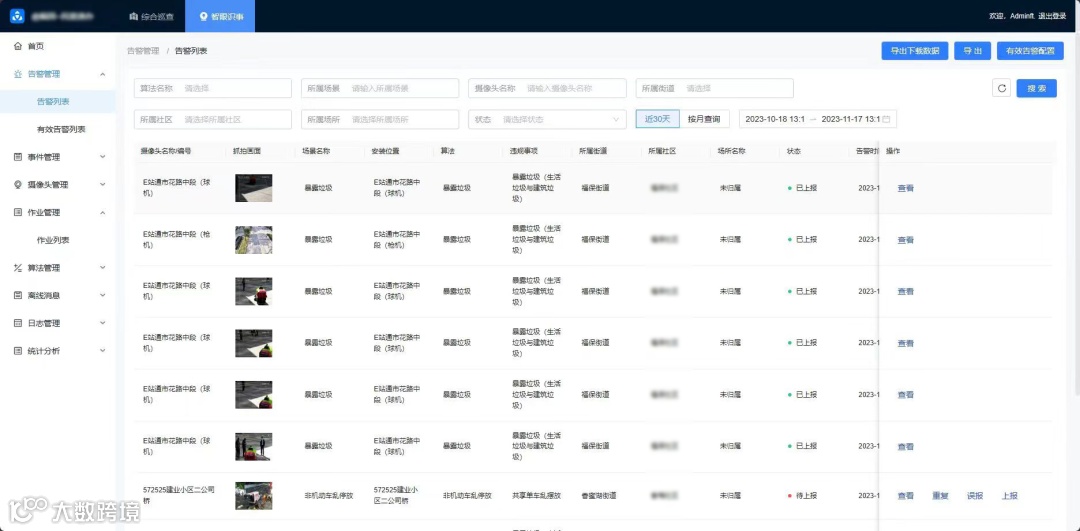The image size is (1080, 531).
Task: Click 查看 in the 枪机 row
Action: (x=906, y=240)
